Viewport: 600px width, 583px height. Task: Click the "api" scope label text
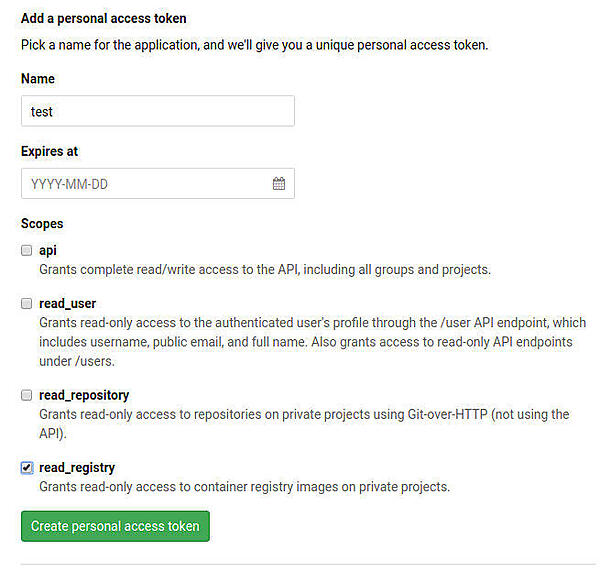[47, 251]
